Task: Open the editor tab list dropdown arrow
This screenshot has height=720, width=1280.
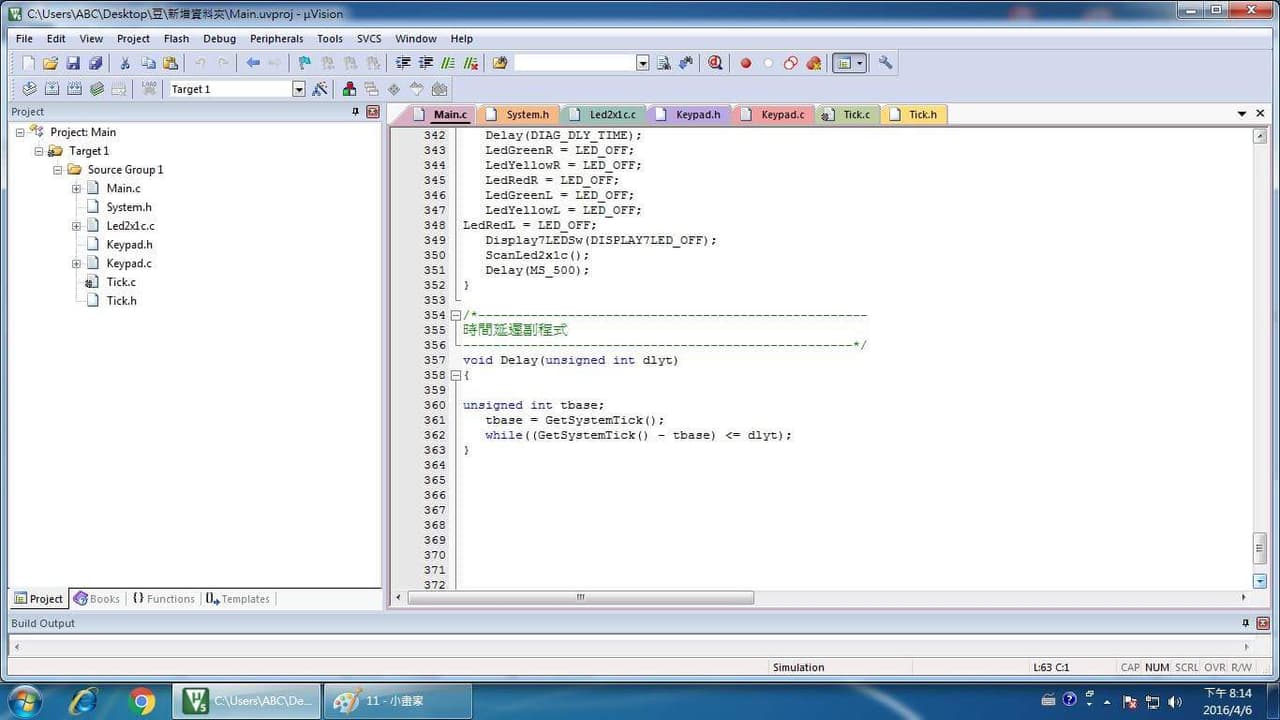Action: point(1242,114)
